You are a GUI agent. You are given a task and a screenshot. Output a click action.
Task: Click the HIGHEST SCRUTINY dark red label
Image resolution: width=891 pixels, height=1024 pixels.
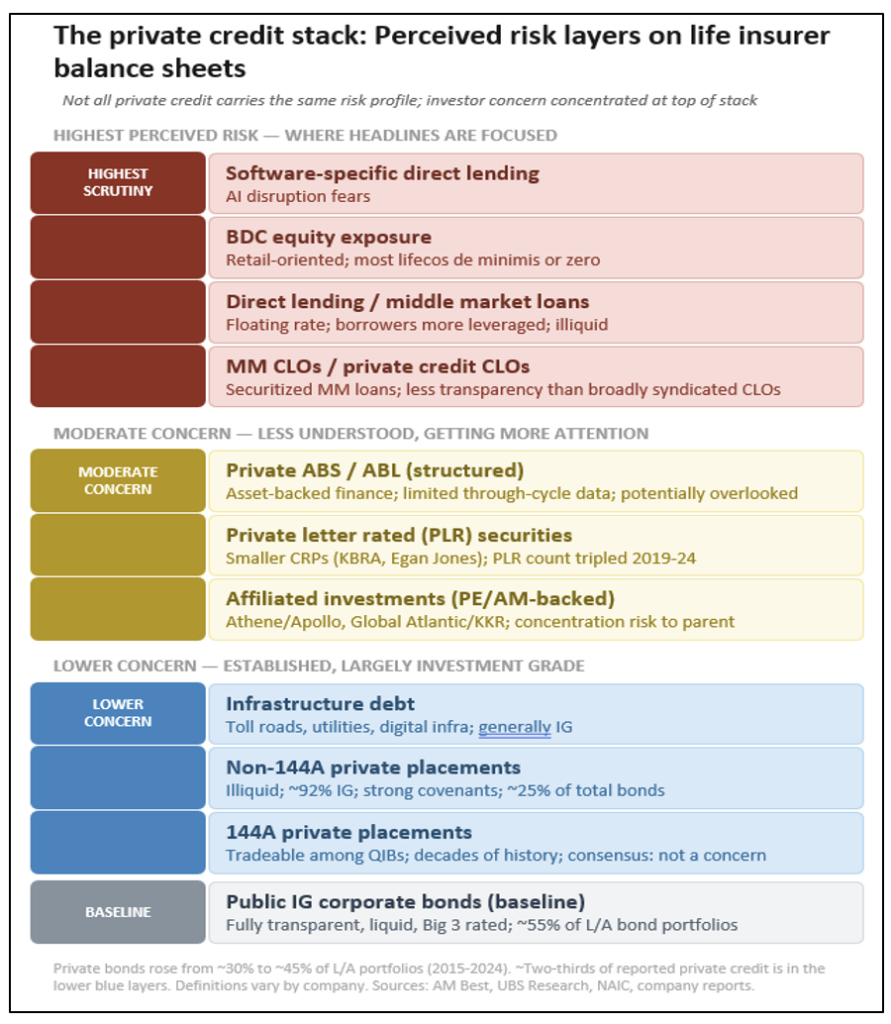118,183
